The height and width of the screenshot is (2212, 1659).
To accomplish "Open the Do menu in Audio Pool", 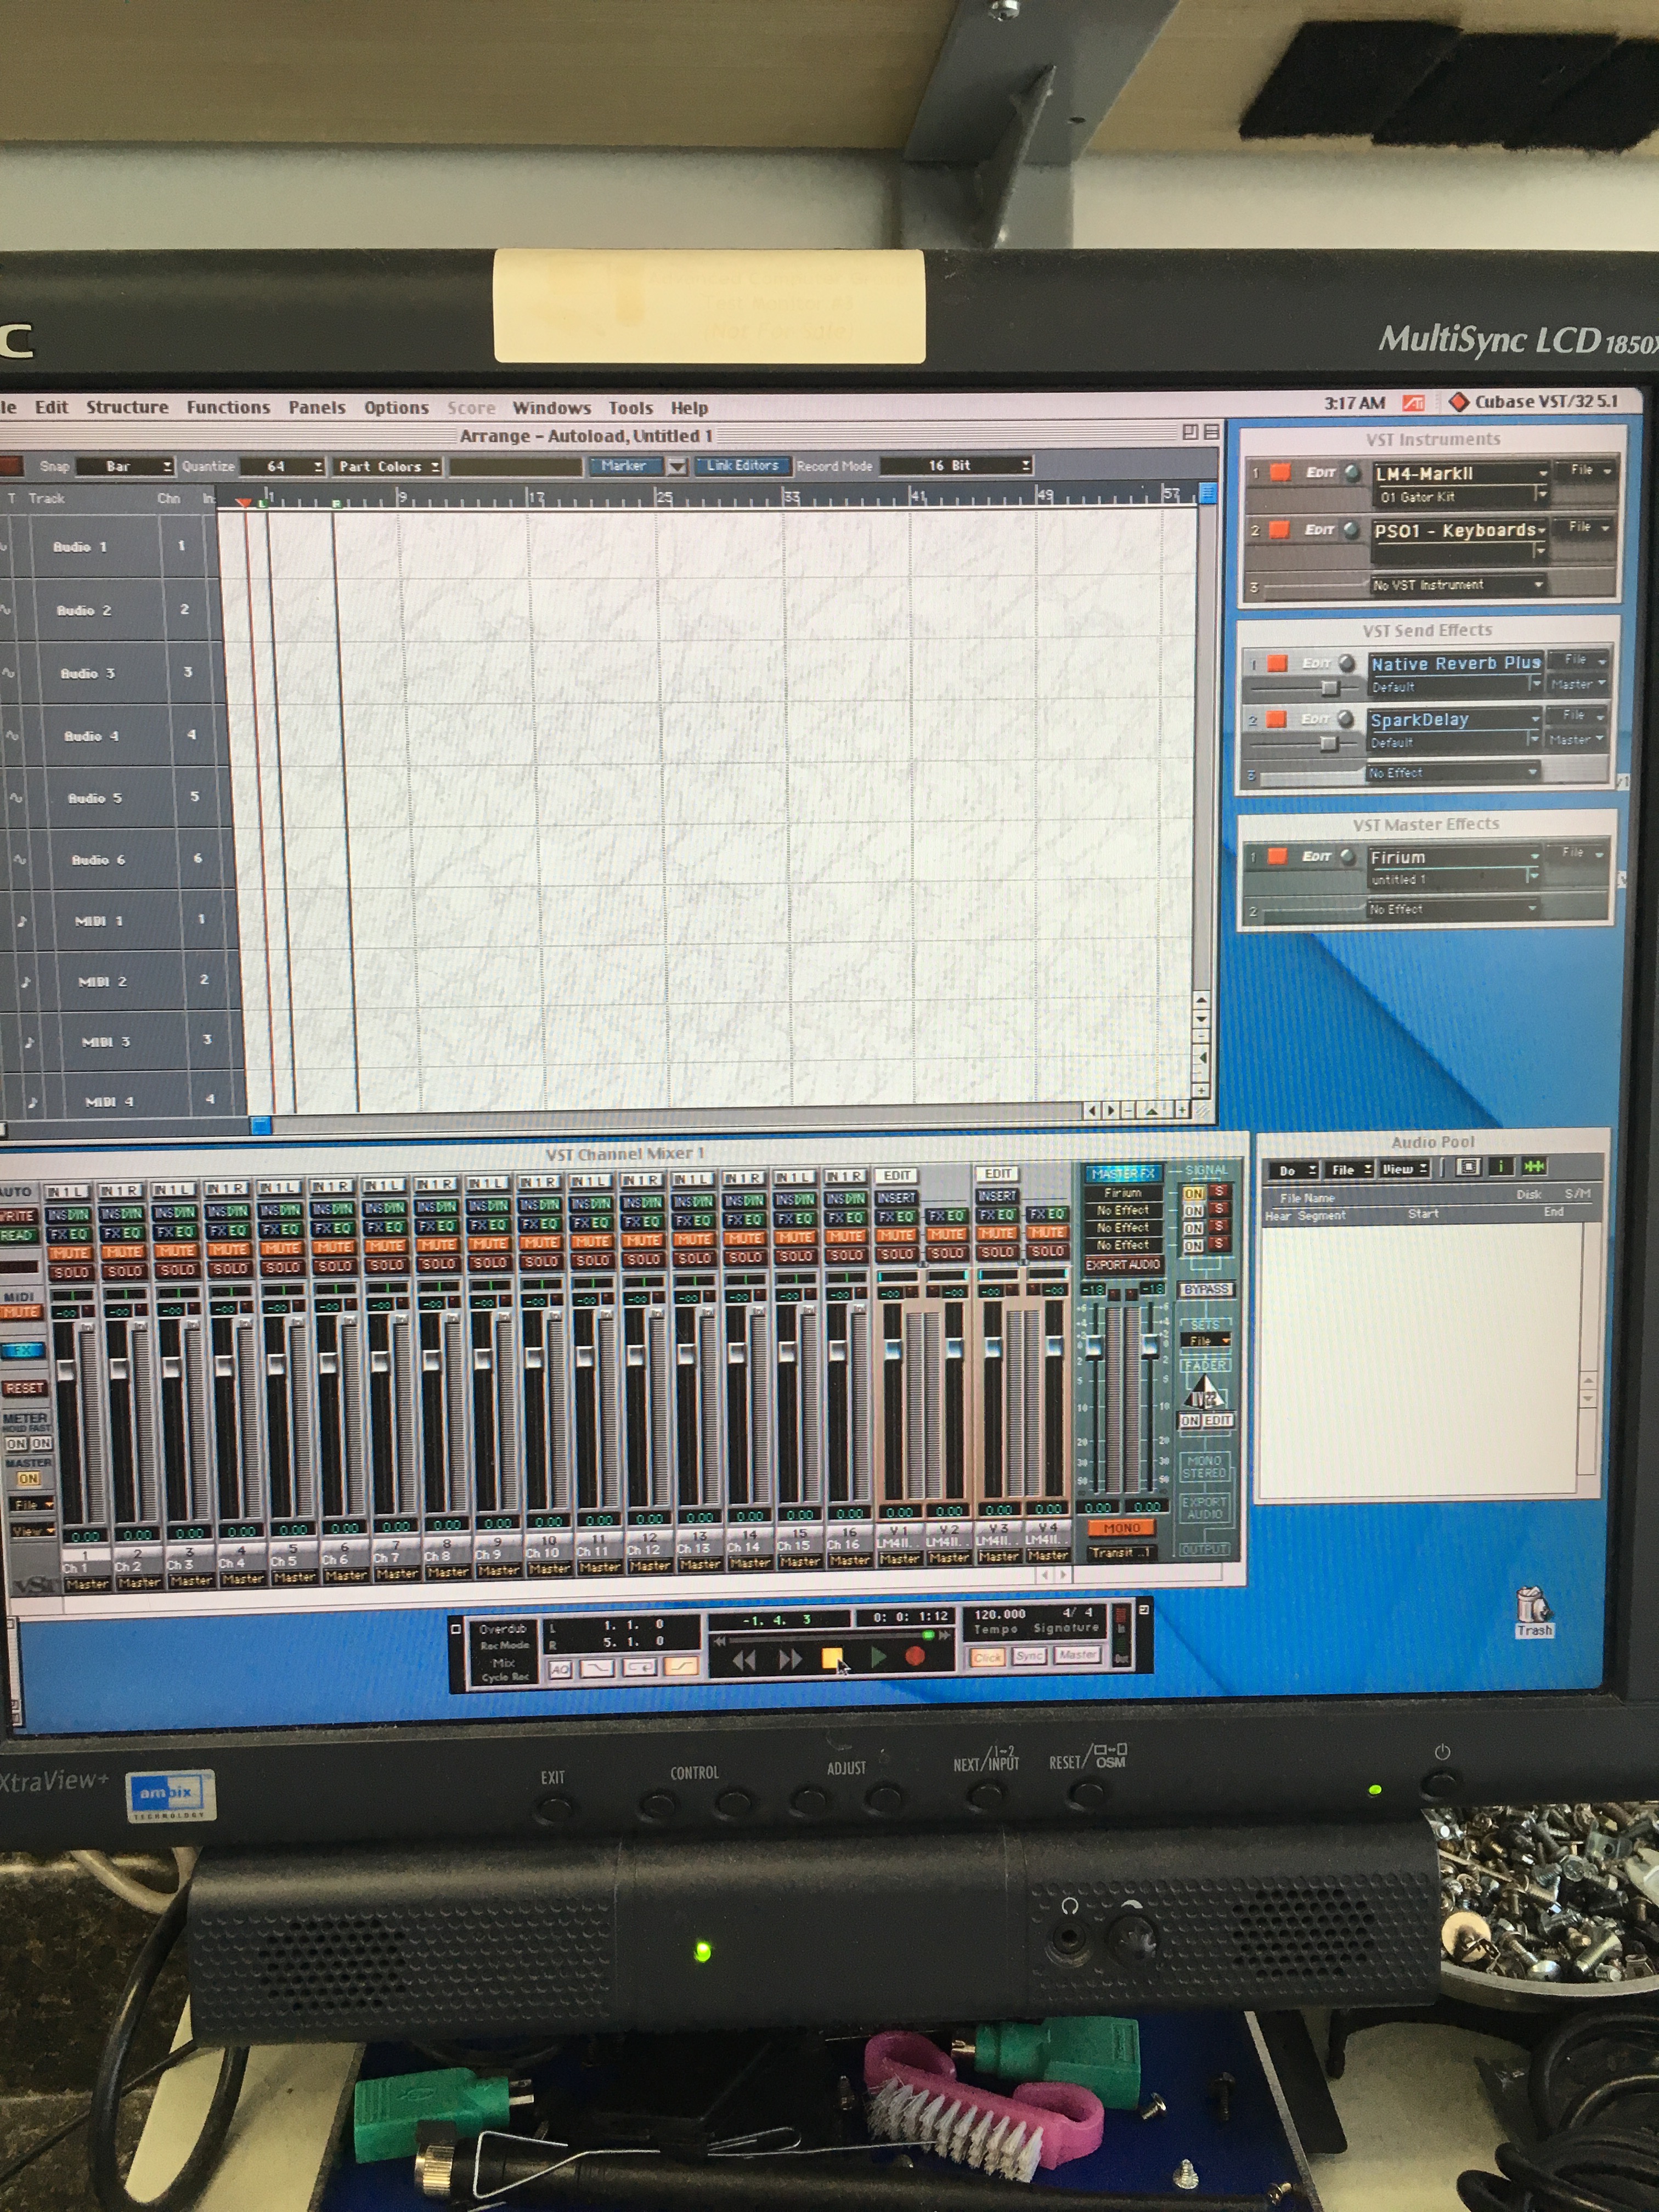I will tap(1293, 1169).
